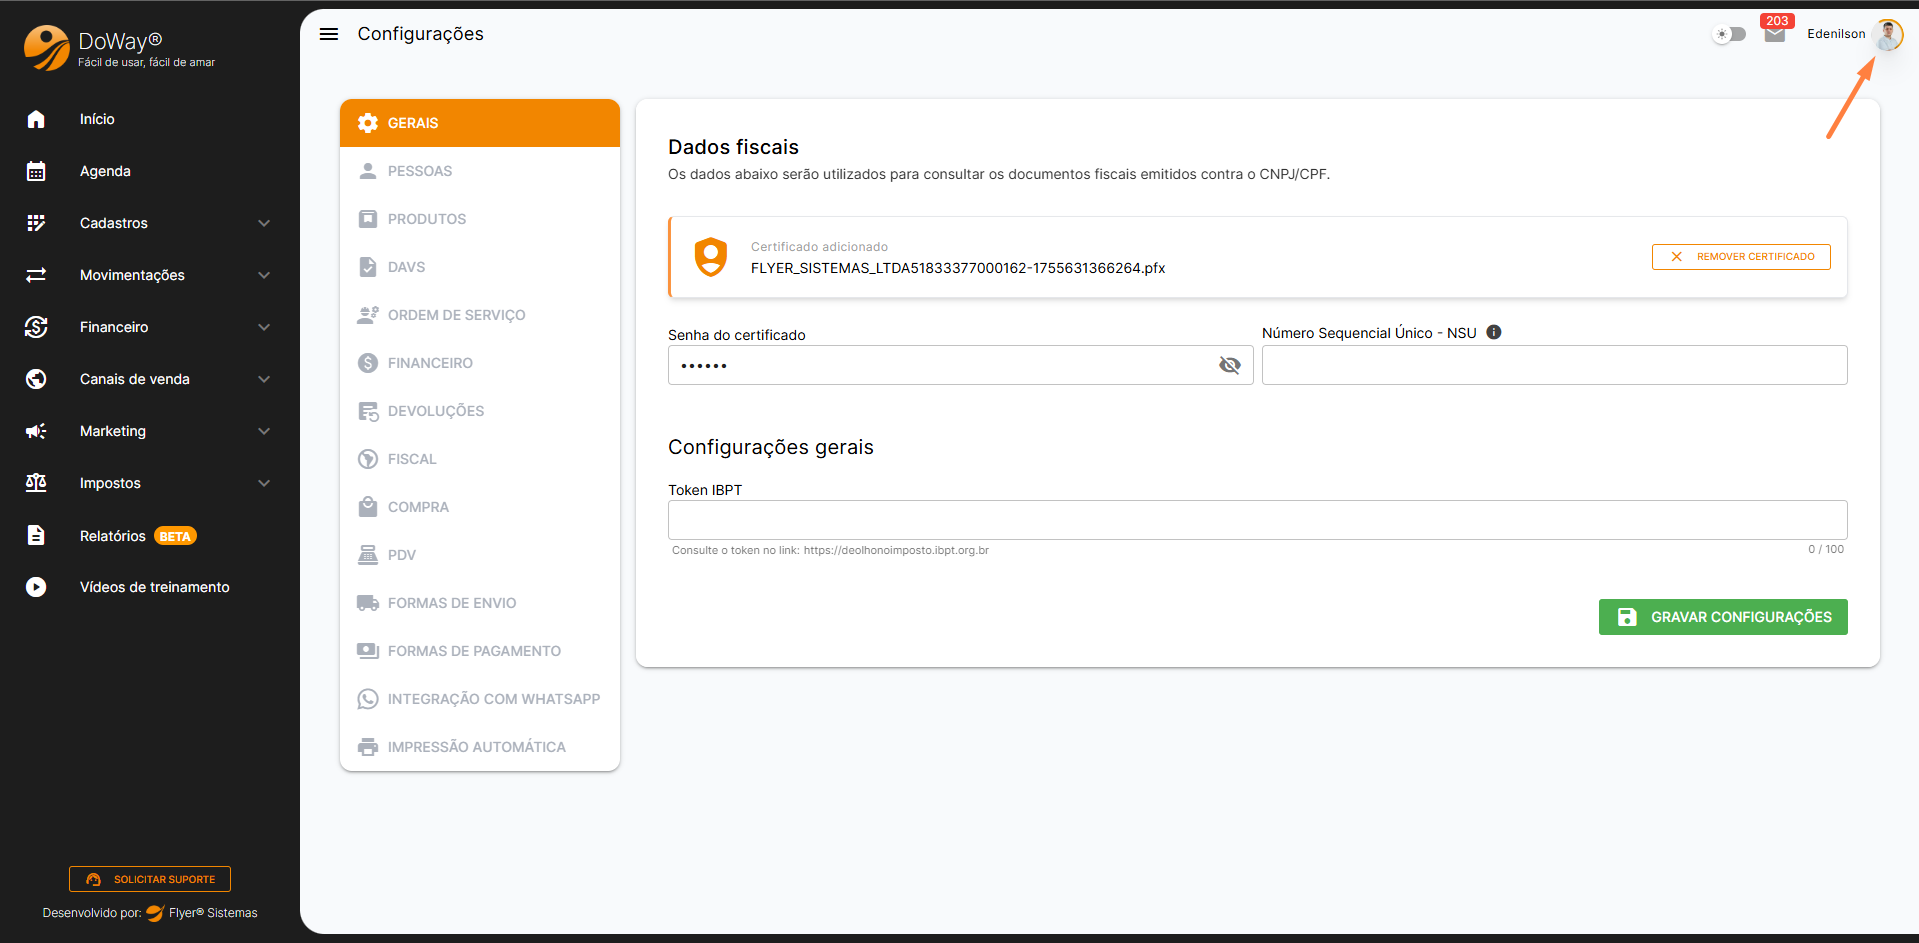Click the Edenilson profile avatar
1919x943 pixels.
click(1888, 35)
